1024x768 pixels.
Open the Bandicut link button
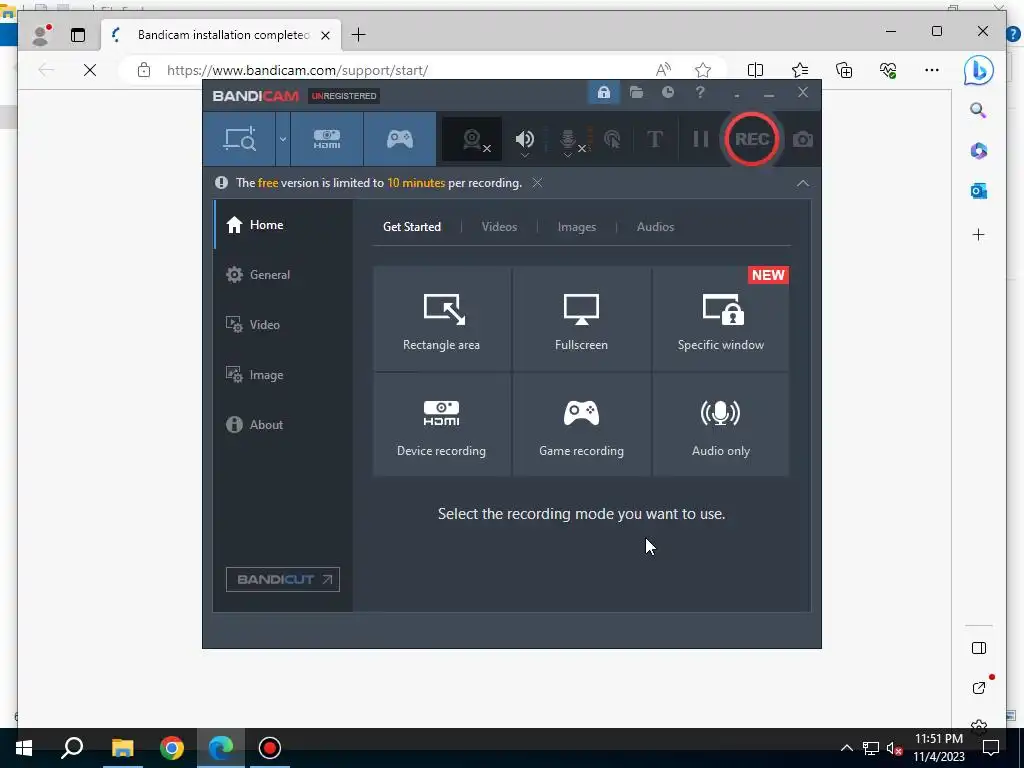pos(283,579)
